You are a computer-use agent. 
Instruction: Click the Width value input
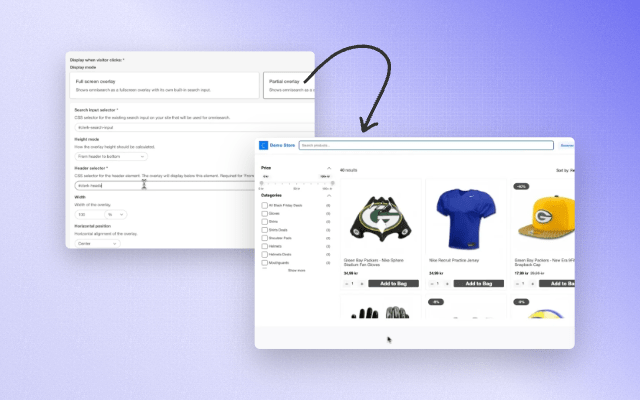(x=89, y=214)
